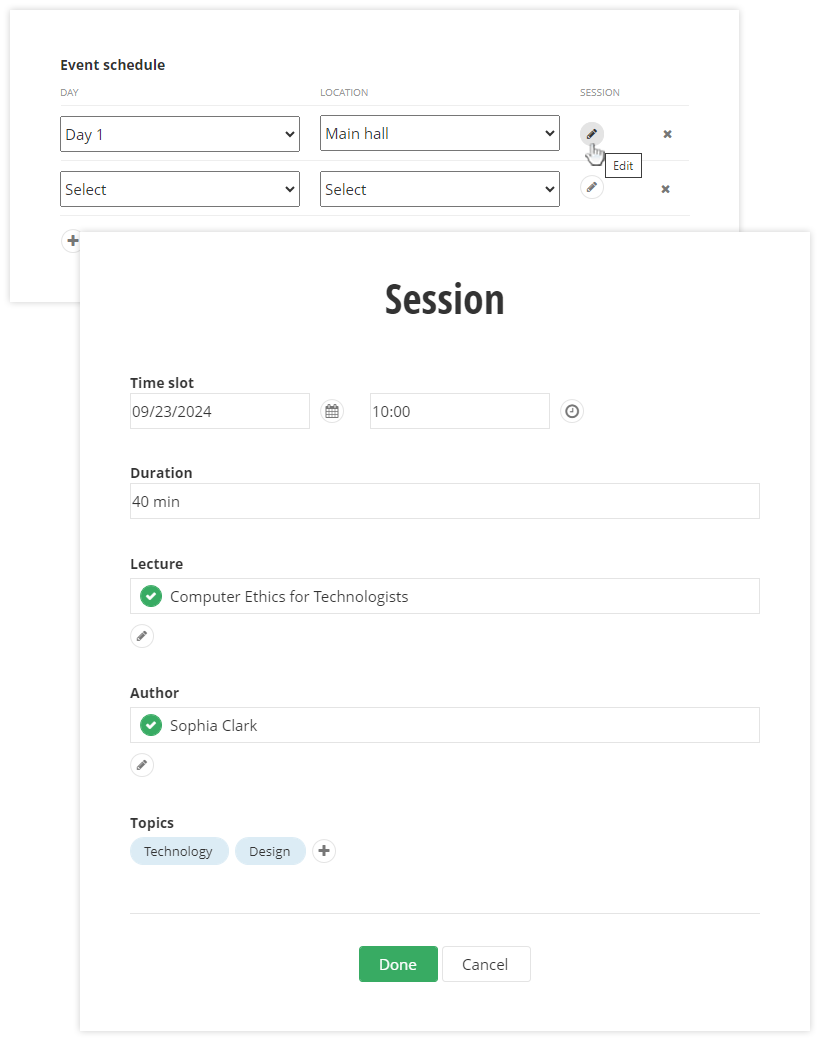Remove the Day 1 schedule row
Screen dimensions: 820x1040
[x=667, y=134]
